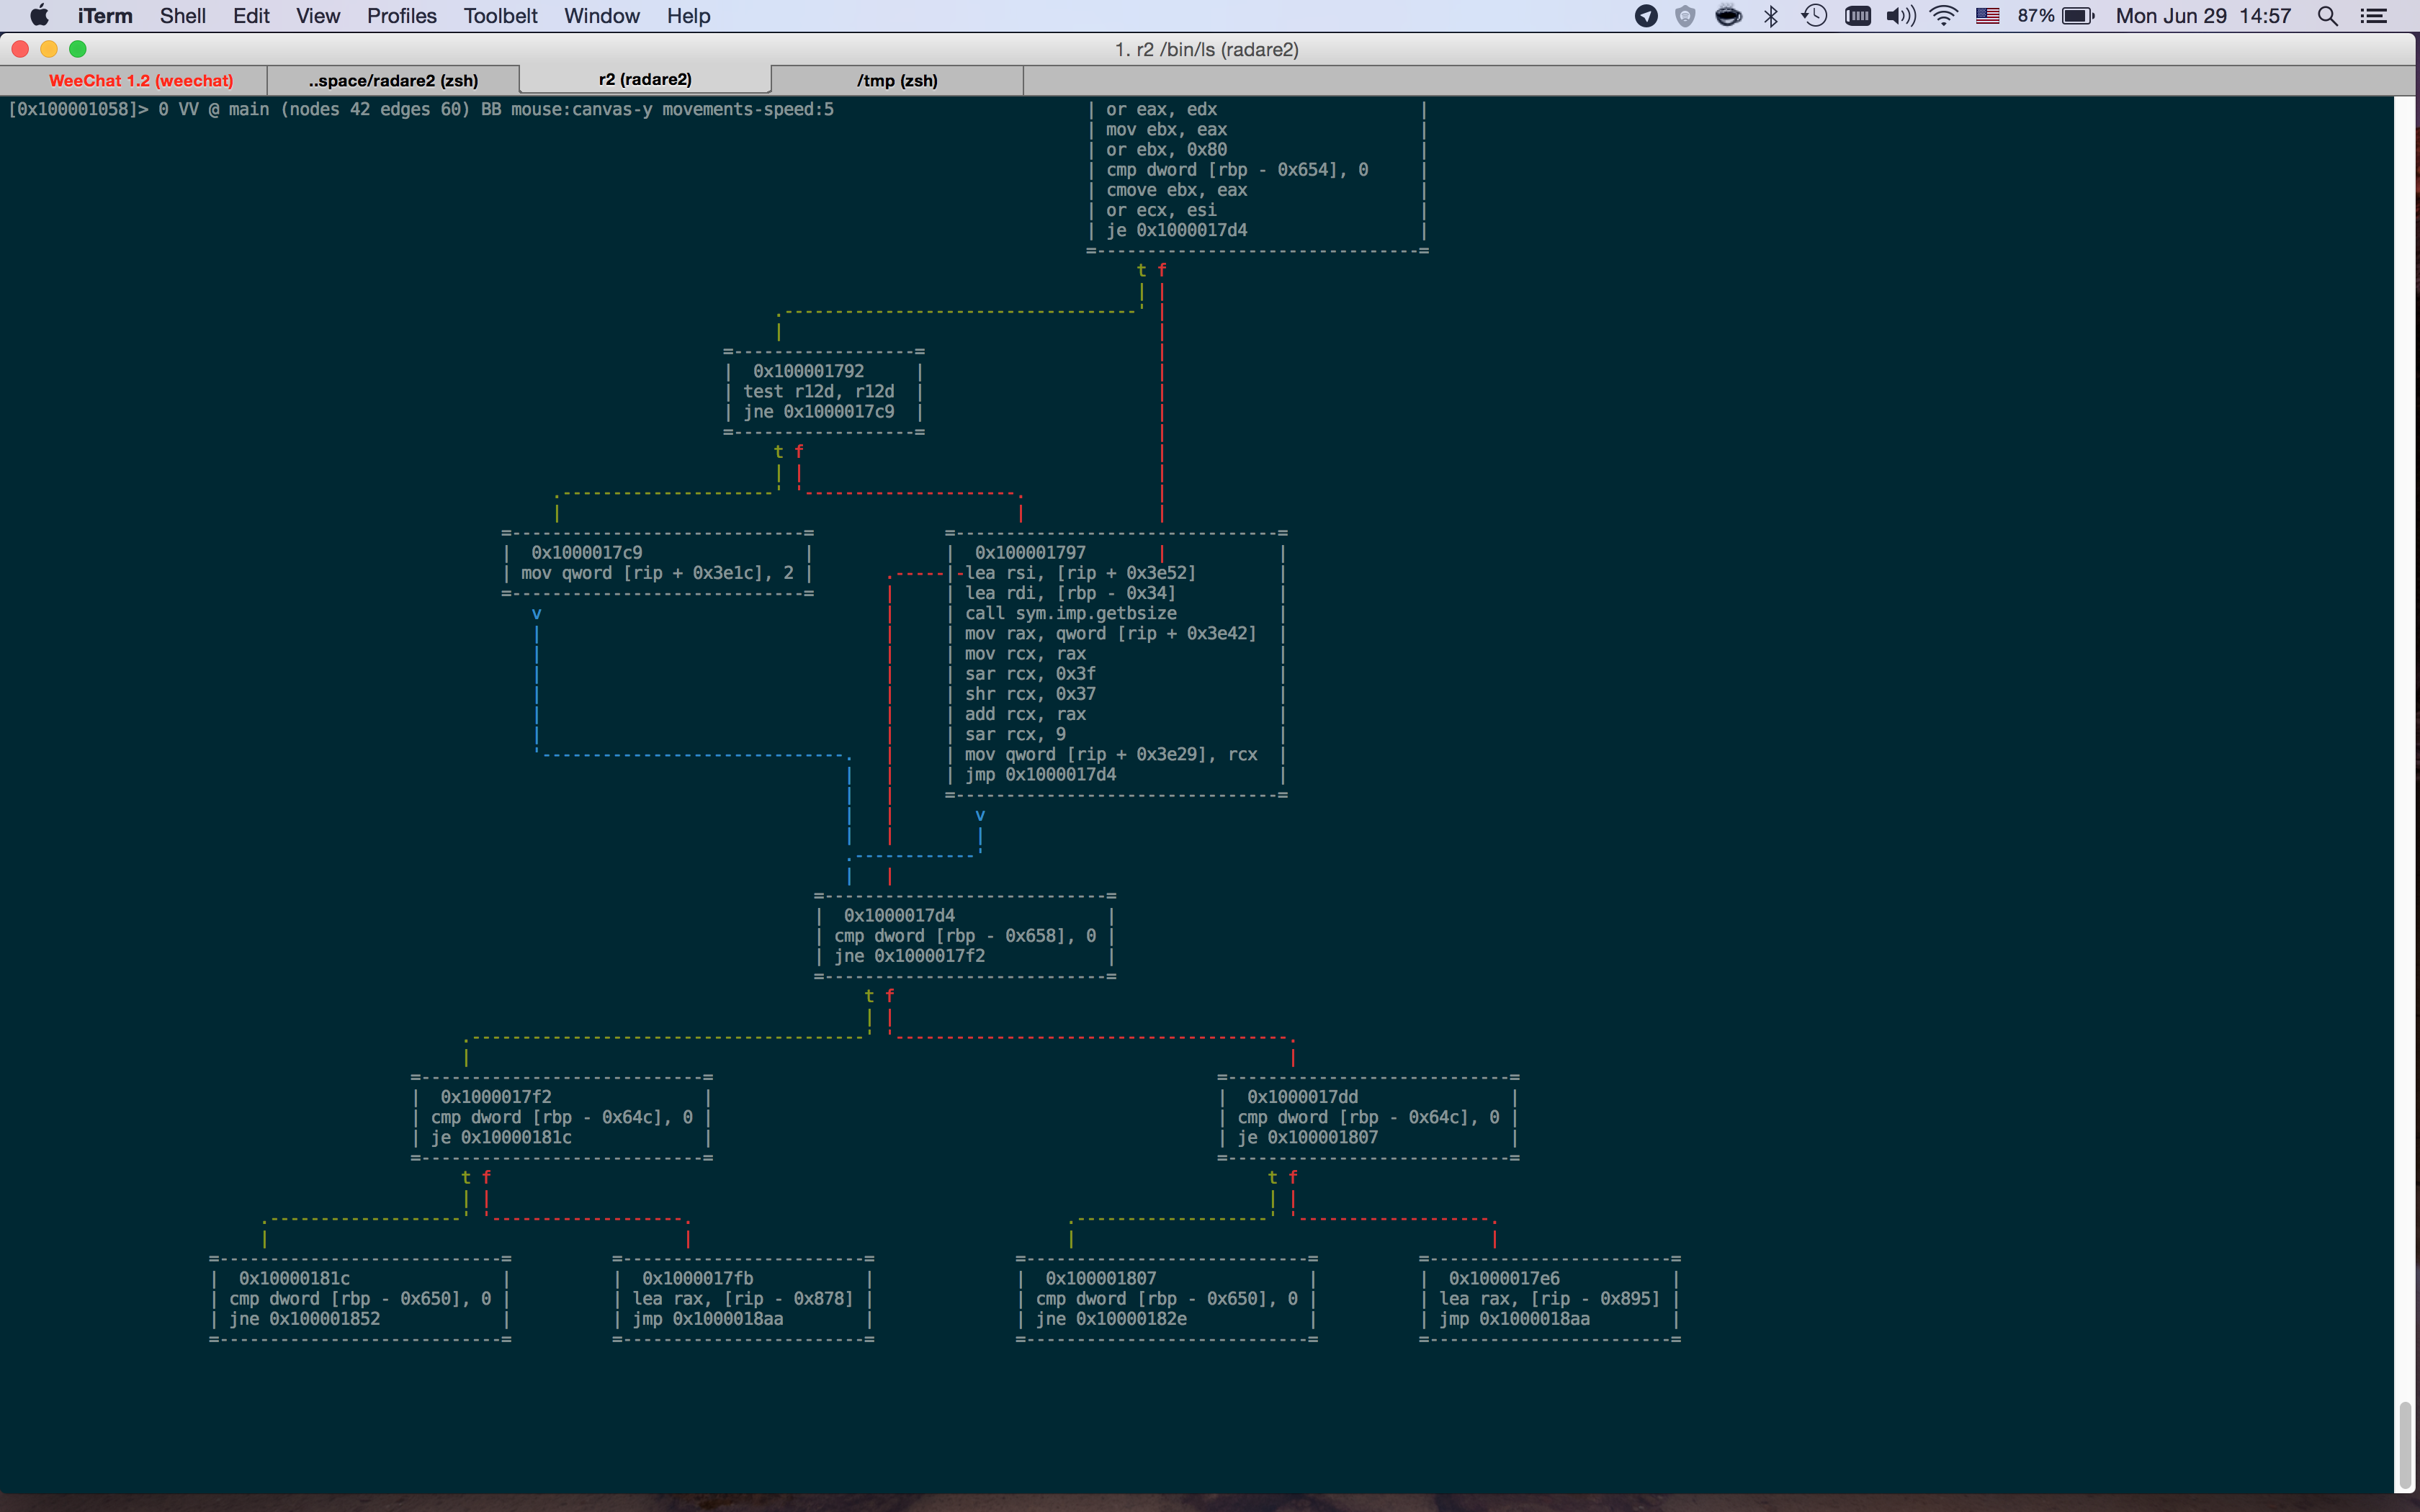Open the iTerm application menu

(105, 16)
